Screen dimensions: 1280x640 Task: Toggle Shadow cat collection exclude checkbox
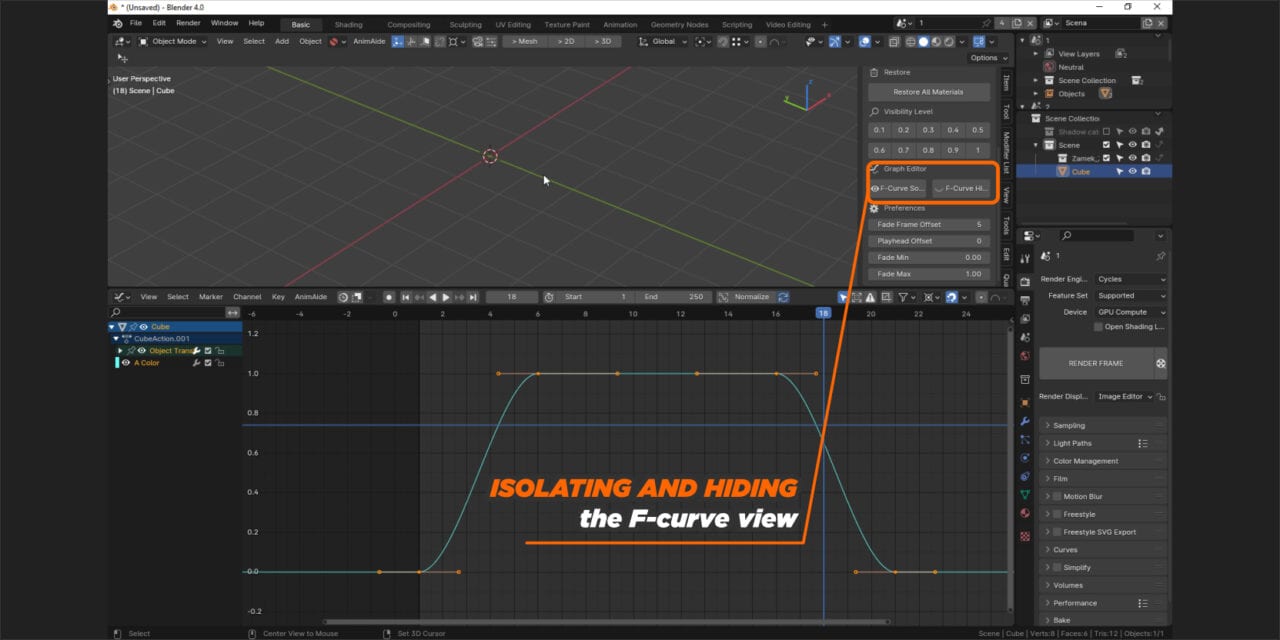(1106, 132)
